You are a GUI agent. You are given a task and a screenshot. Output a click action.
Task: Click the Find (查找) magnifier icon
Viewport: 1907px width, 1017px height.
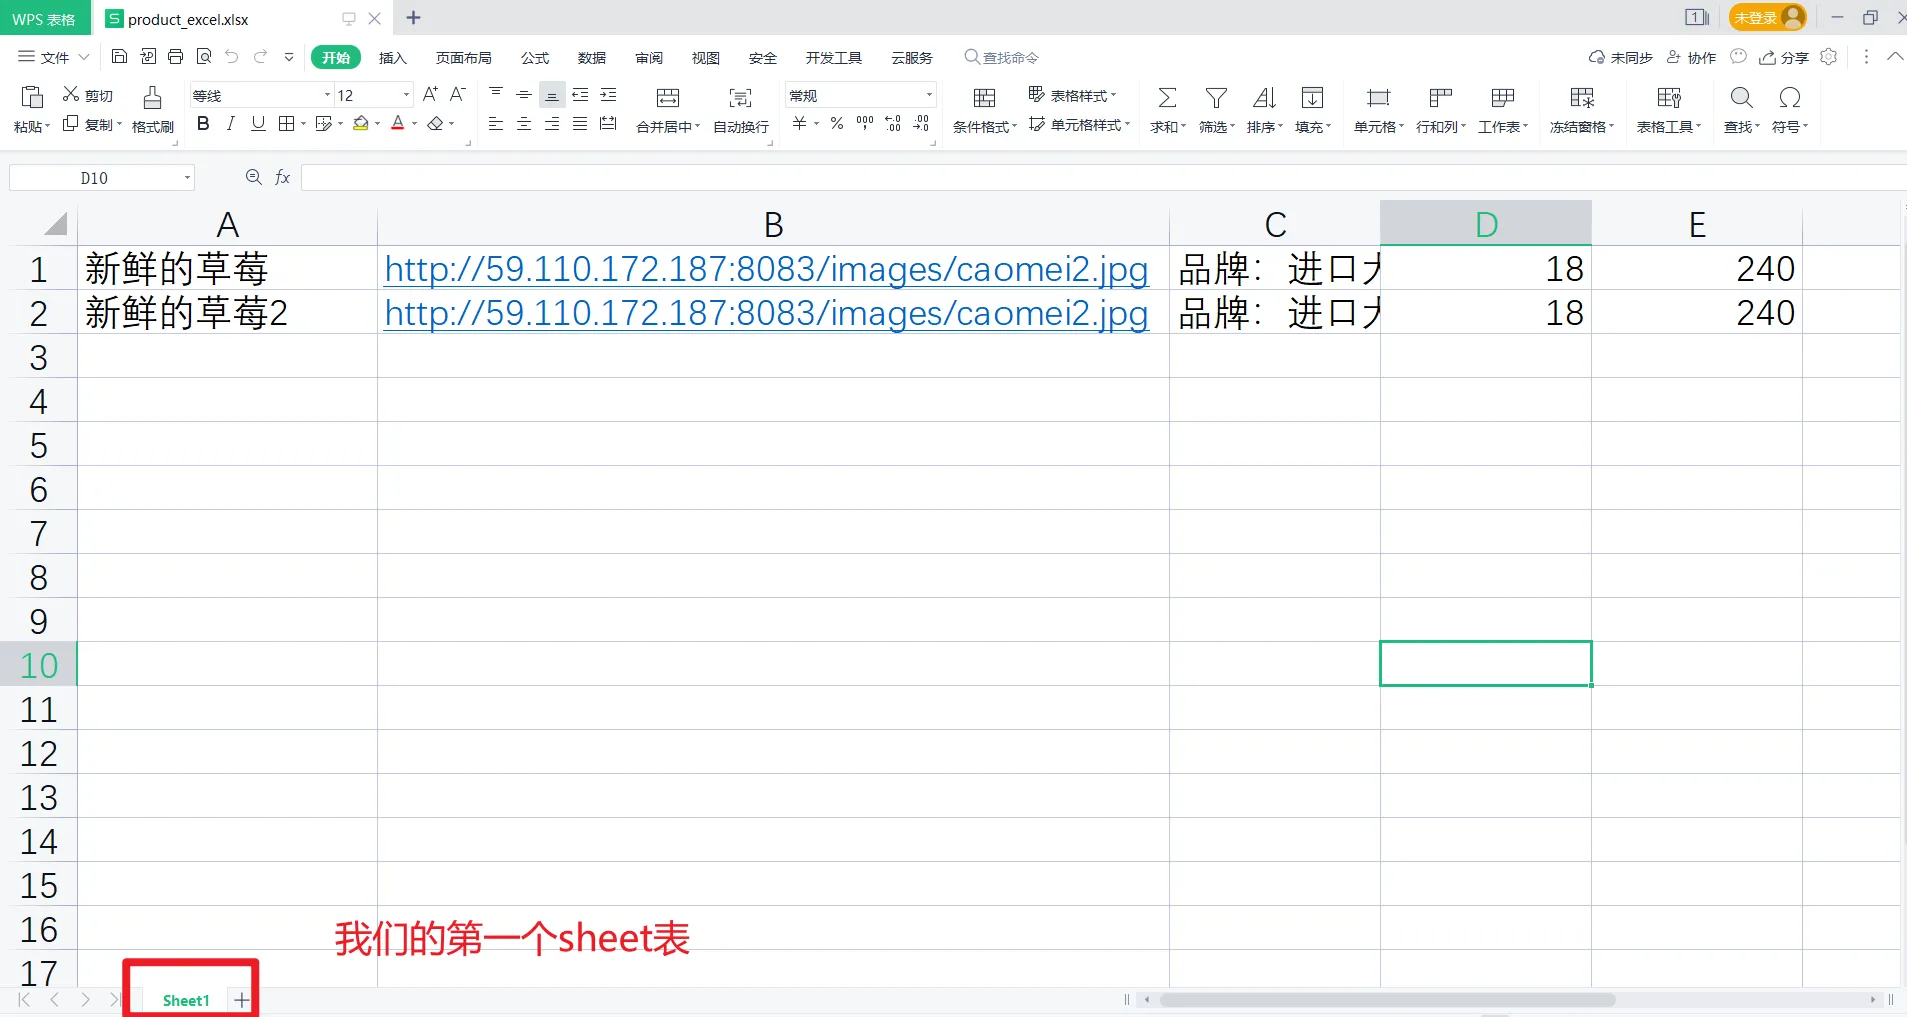(1742, 97)
